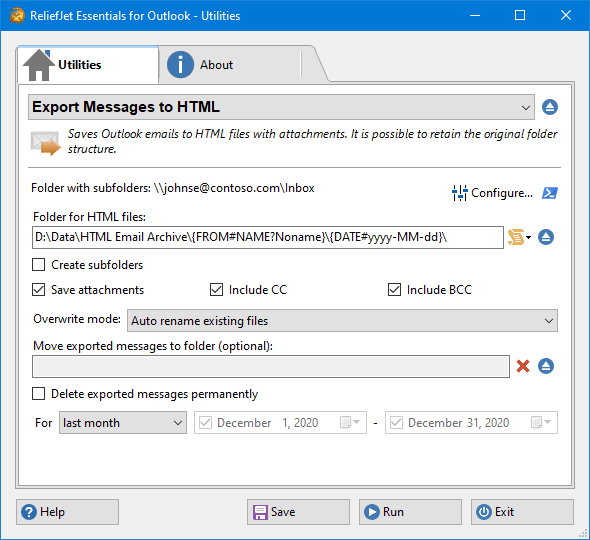Image resolution: width=590 pixels, height=540 pixels.
Task: Click the eject icon beside the utility selector
Action: tap(549, 107)
